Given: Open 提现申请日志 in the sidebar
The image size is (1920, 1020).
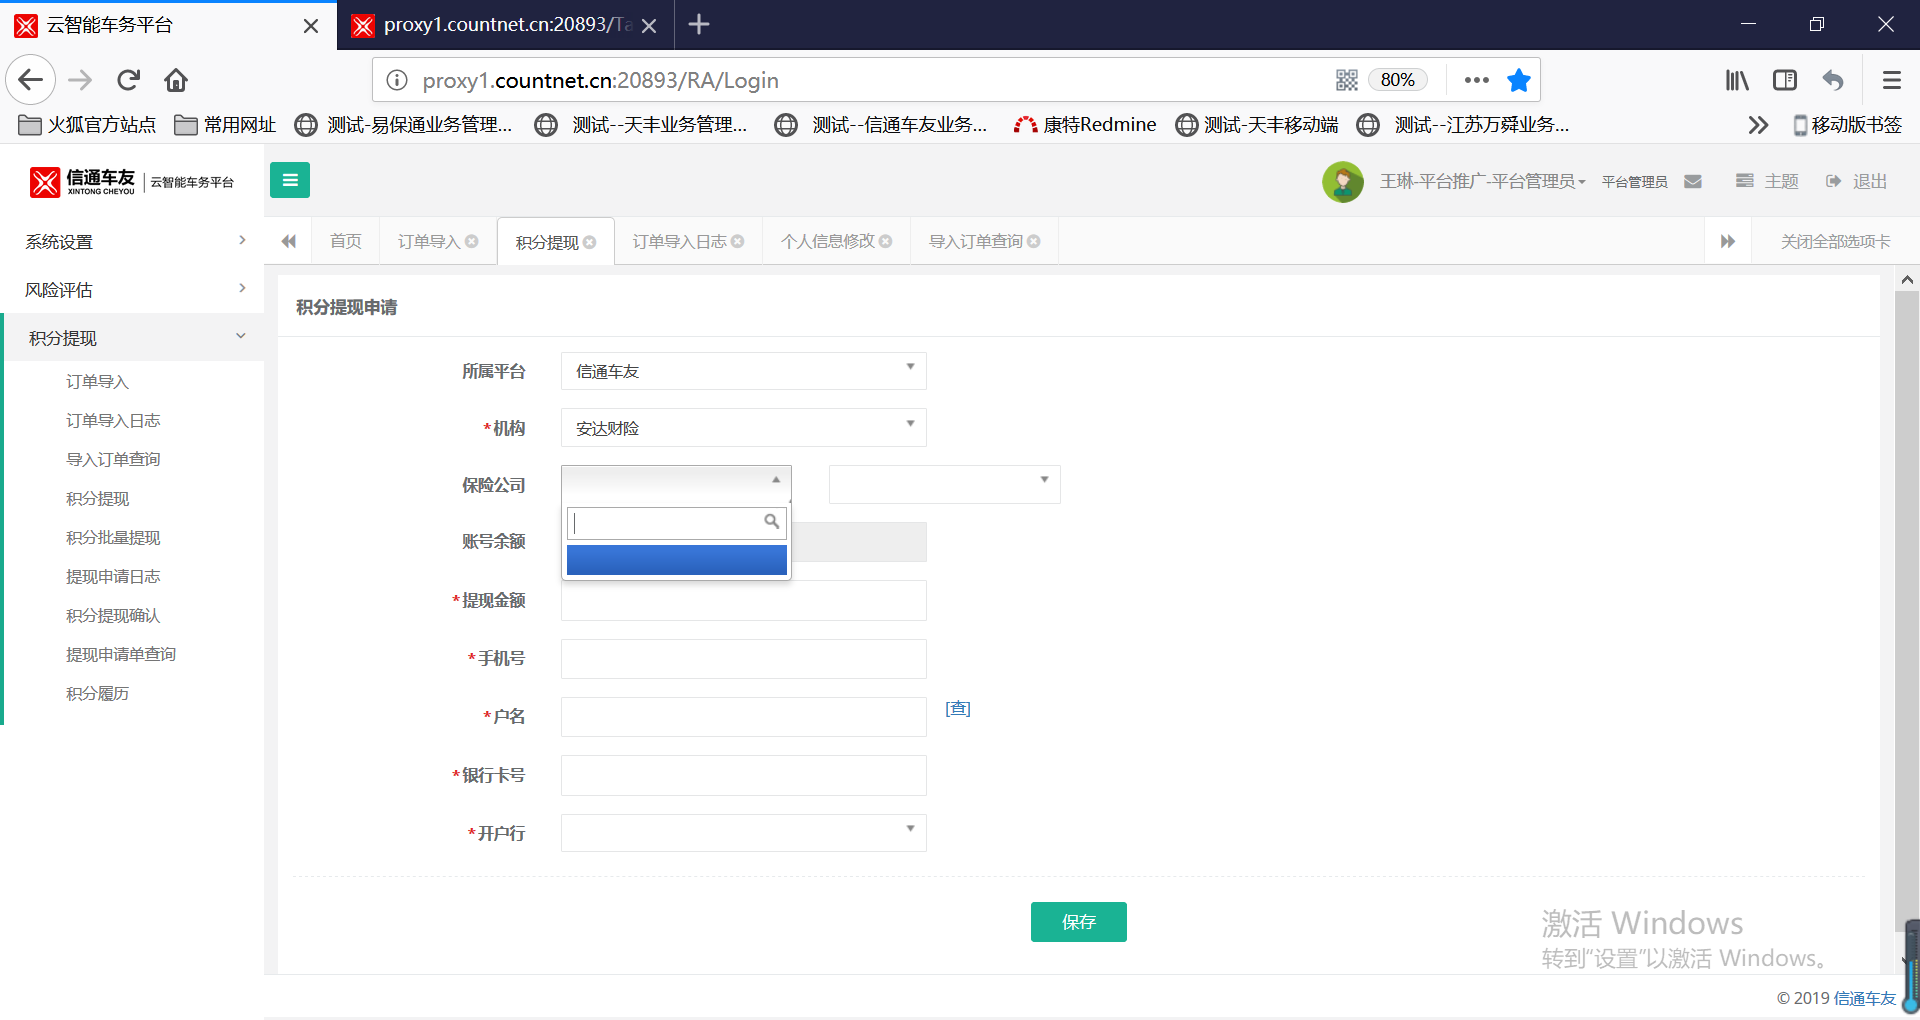Looking at the screenshot, I should [x=113, y=576].
